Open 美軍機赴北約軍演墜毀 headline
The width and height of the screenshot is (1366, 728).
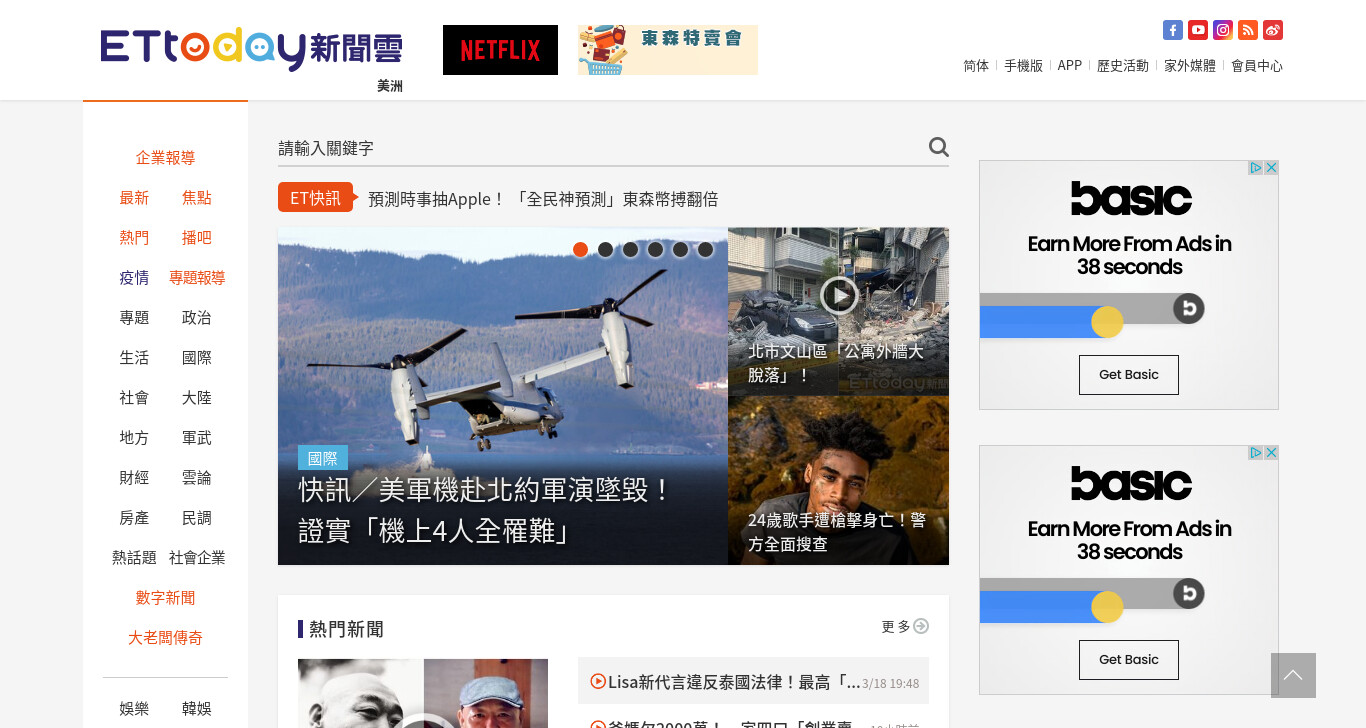tap(486, 510)
